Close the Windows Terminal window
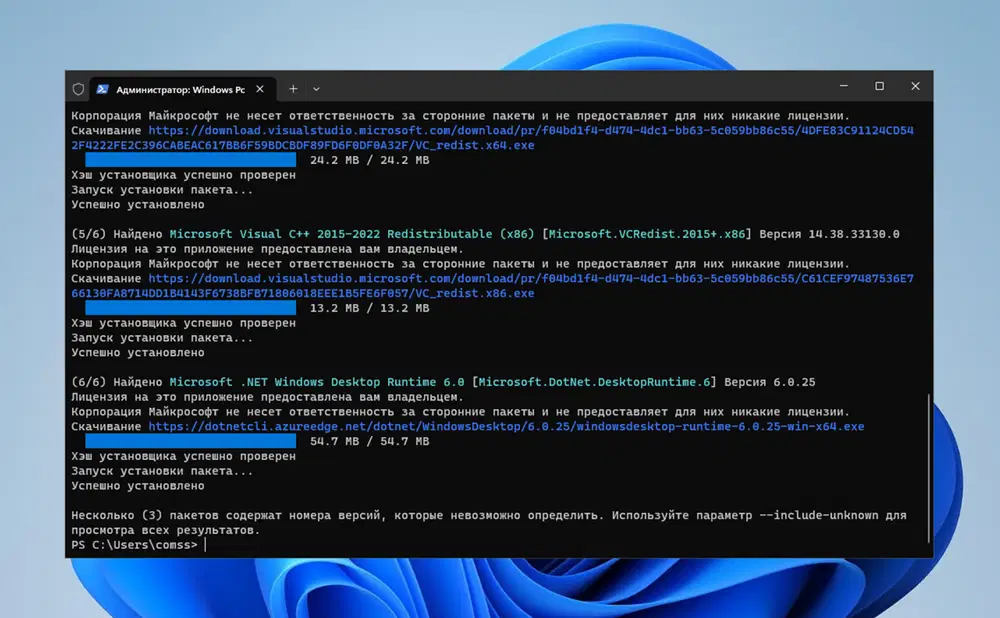 pos(915,85)
